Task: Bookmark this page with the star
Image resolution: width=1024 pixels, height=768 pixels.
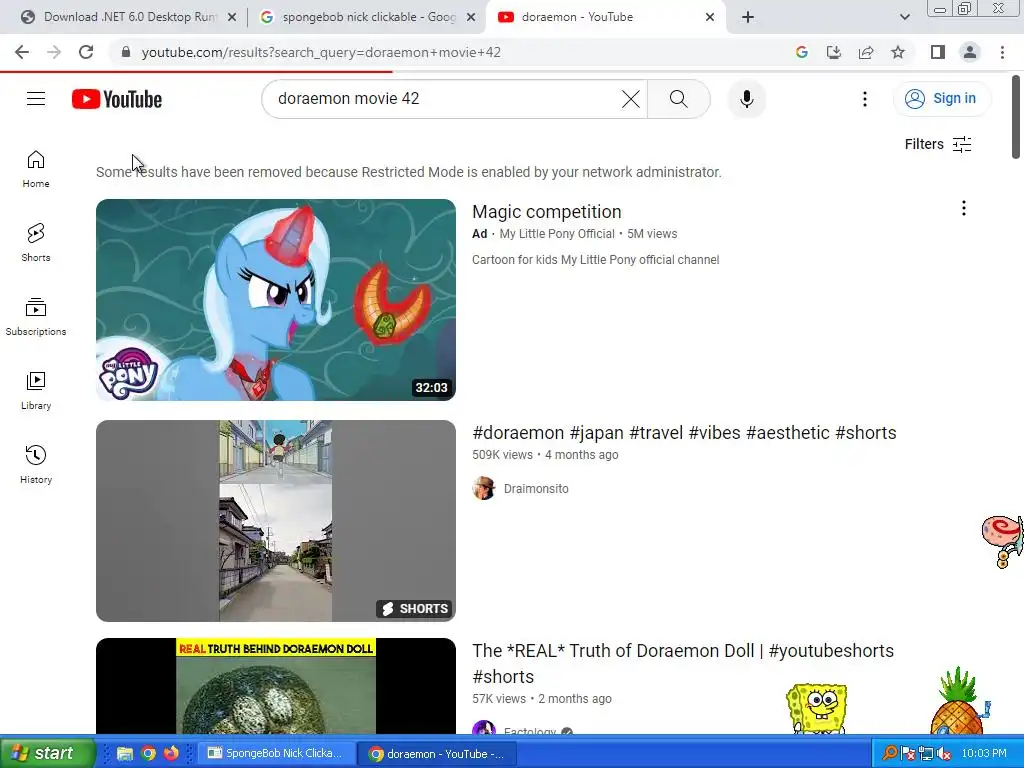Action: [898, 52]
